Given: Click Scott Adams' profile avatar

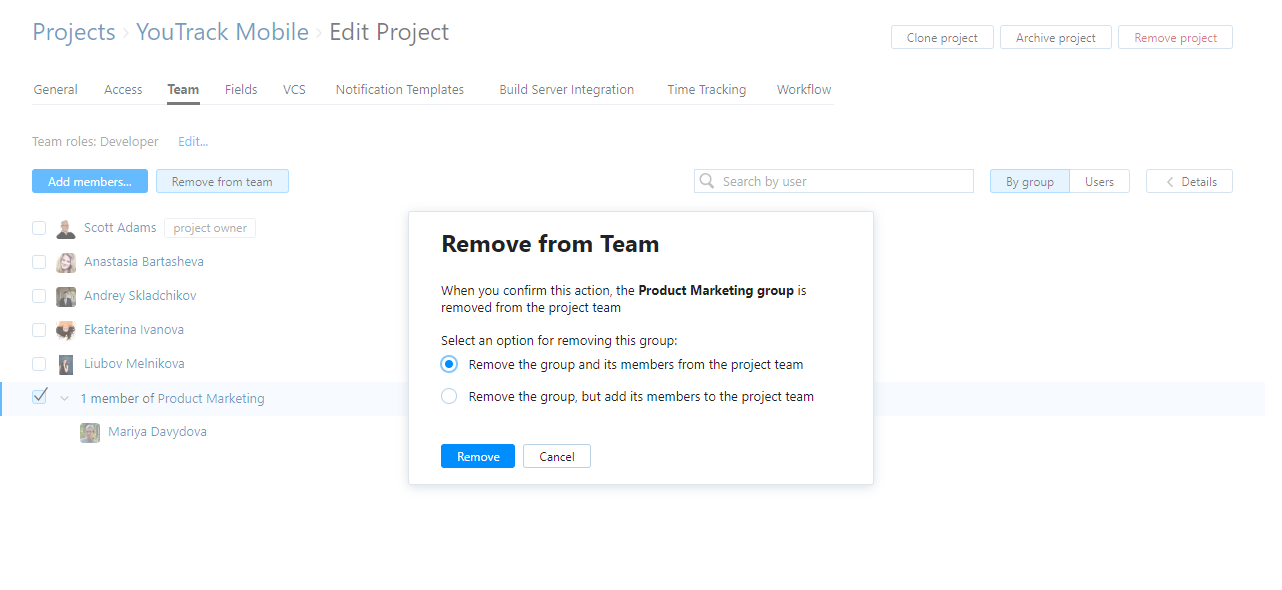Looking at the screenshot, I should (65, 227).
